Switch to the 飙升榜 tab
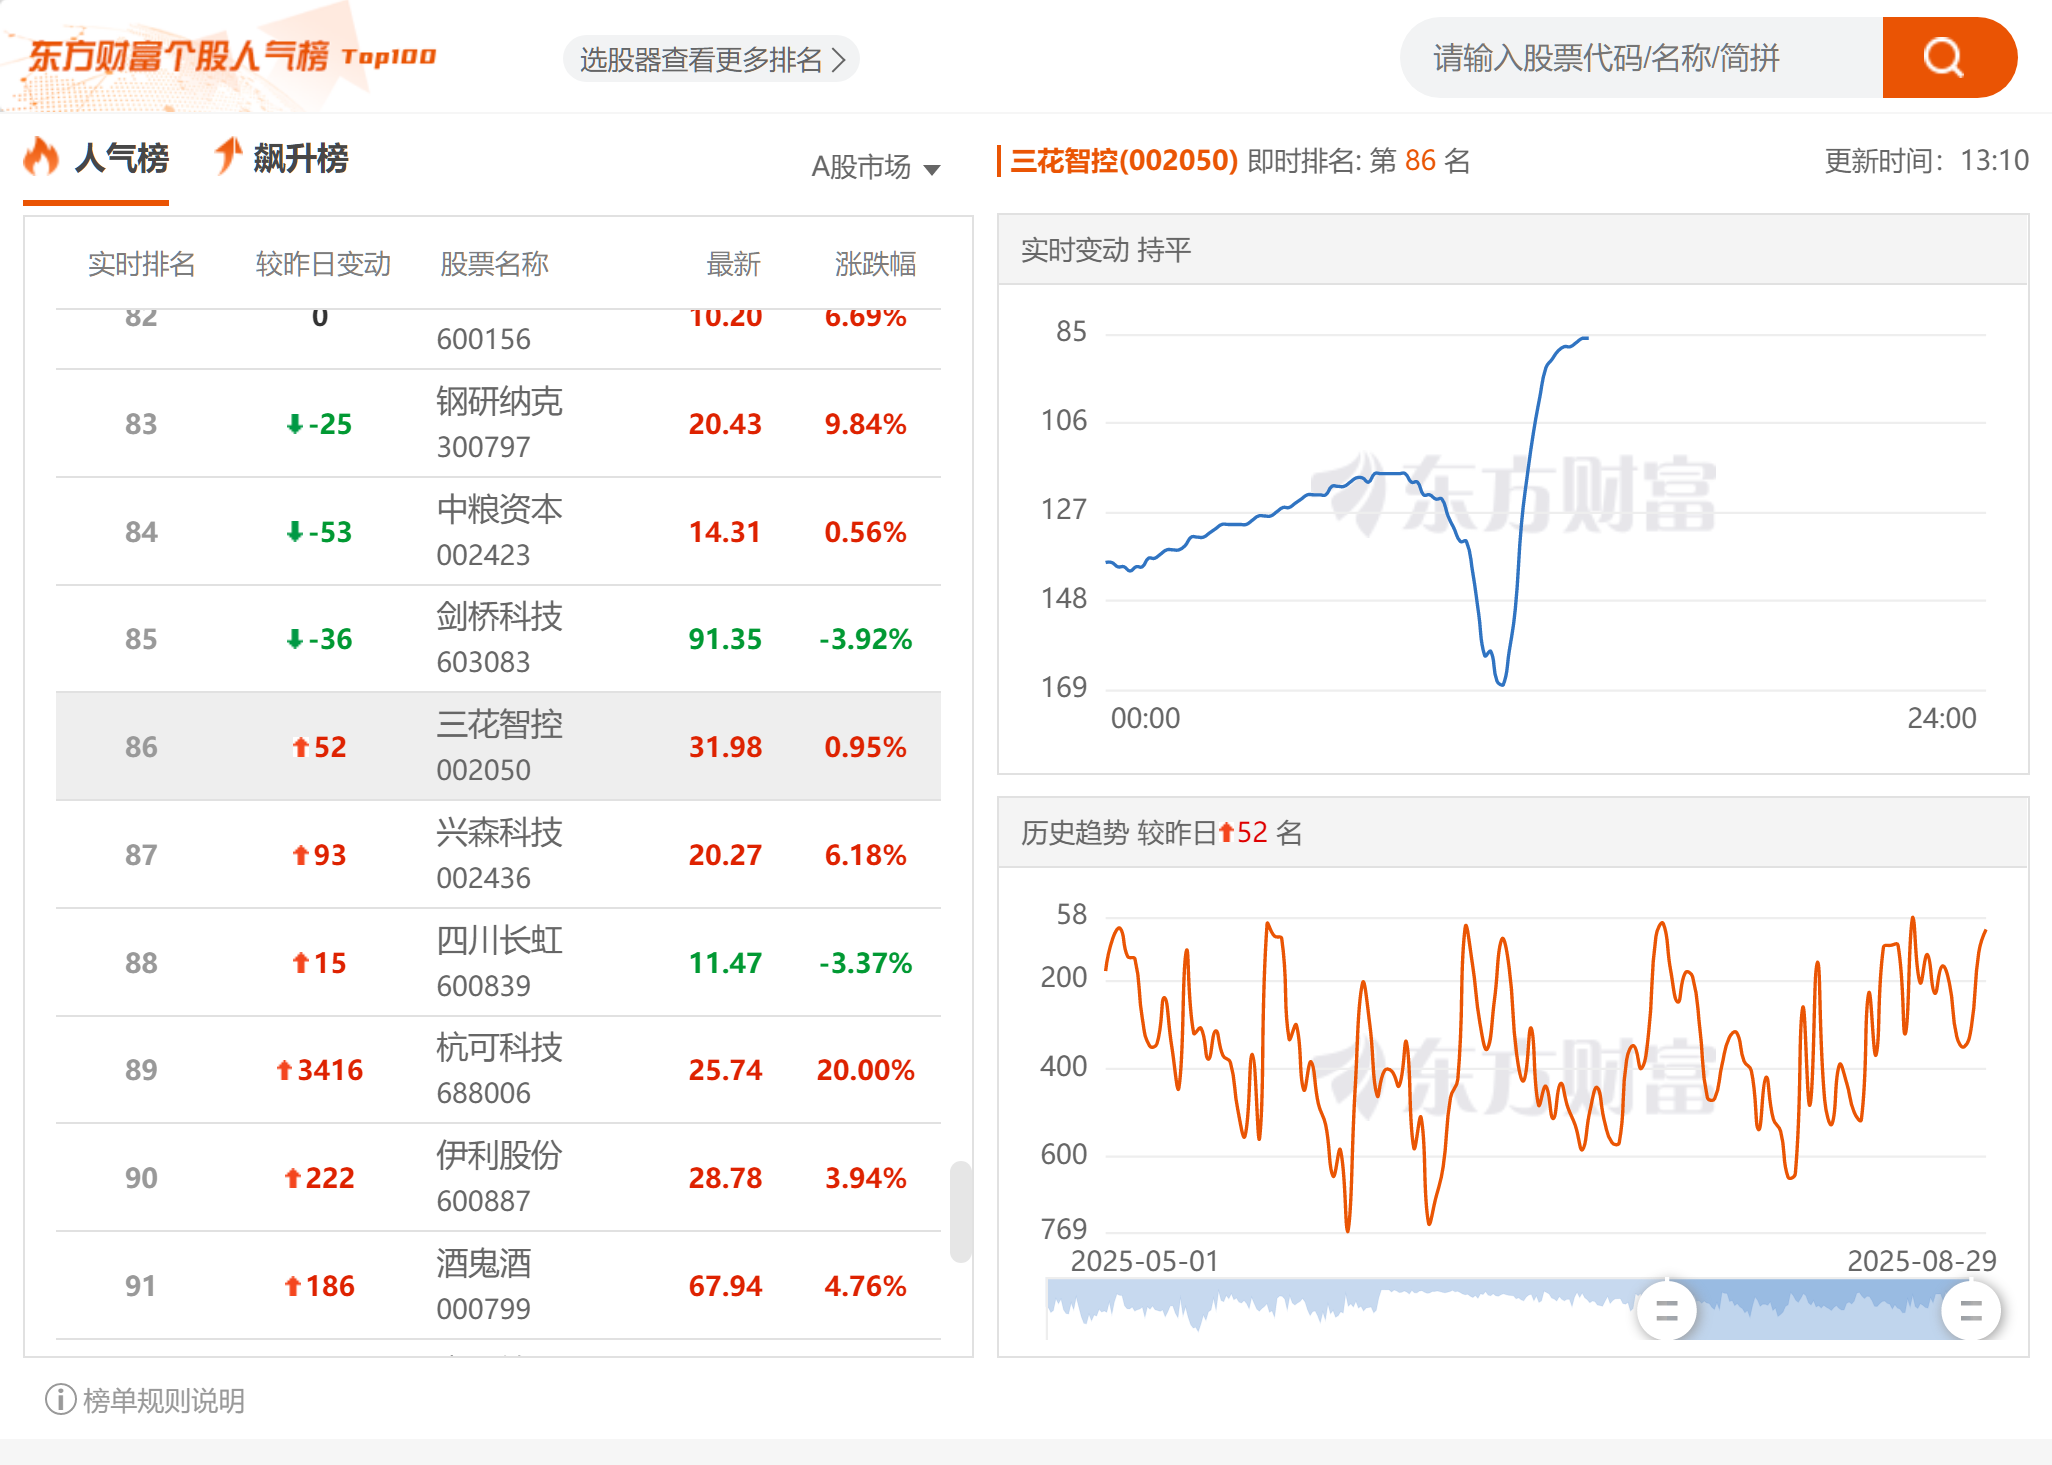2052x1465 pixels. tap(281, 158)
